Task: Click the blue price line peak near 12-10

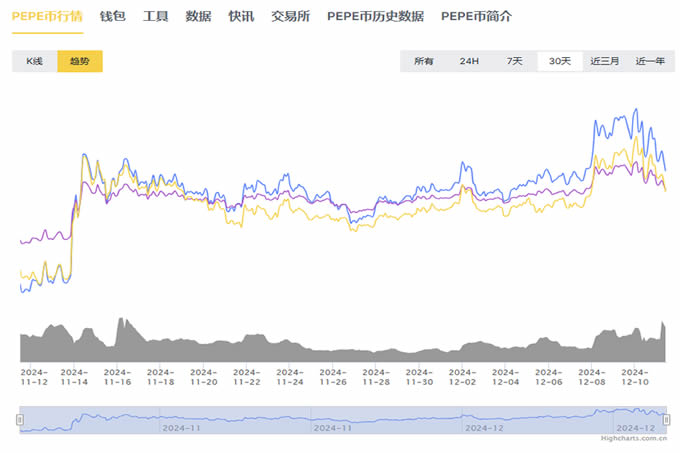Action: [636, 110]
